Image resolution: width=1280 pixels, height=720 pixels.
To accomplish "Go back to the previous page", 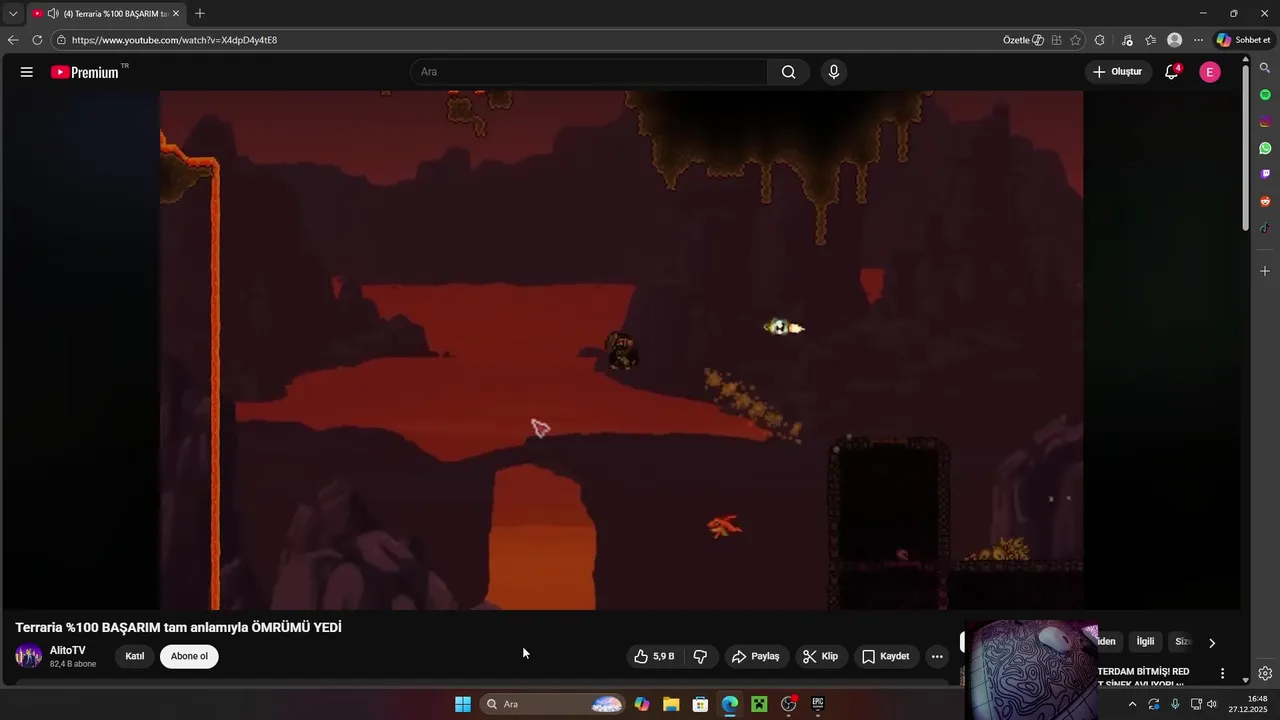I will (13, 40).
